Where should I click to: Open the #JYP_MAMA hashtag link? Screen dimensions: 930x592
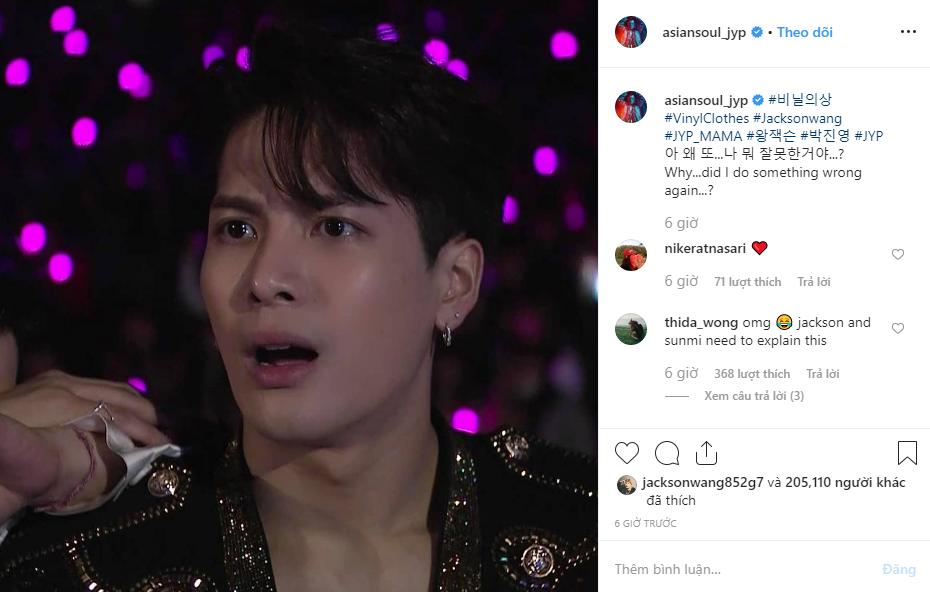pyautogui.click(x=705, y=134)
